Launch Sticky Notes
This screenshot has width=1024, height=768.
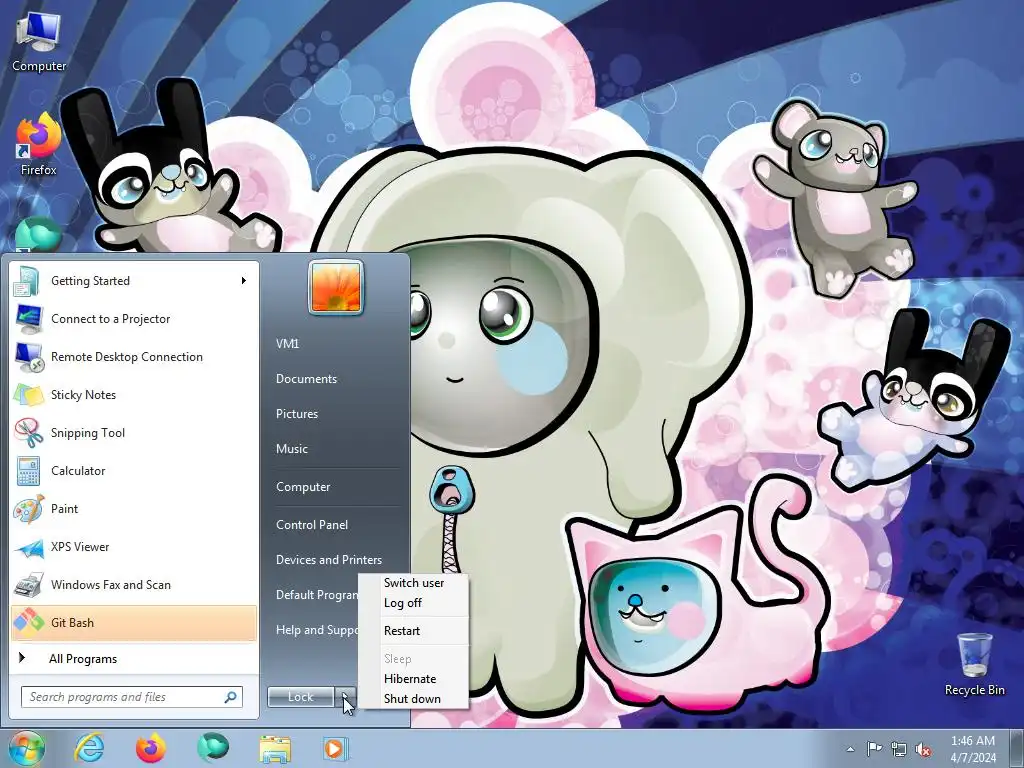click(x=134, y=394)
